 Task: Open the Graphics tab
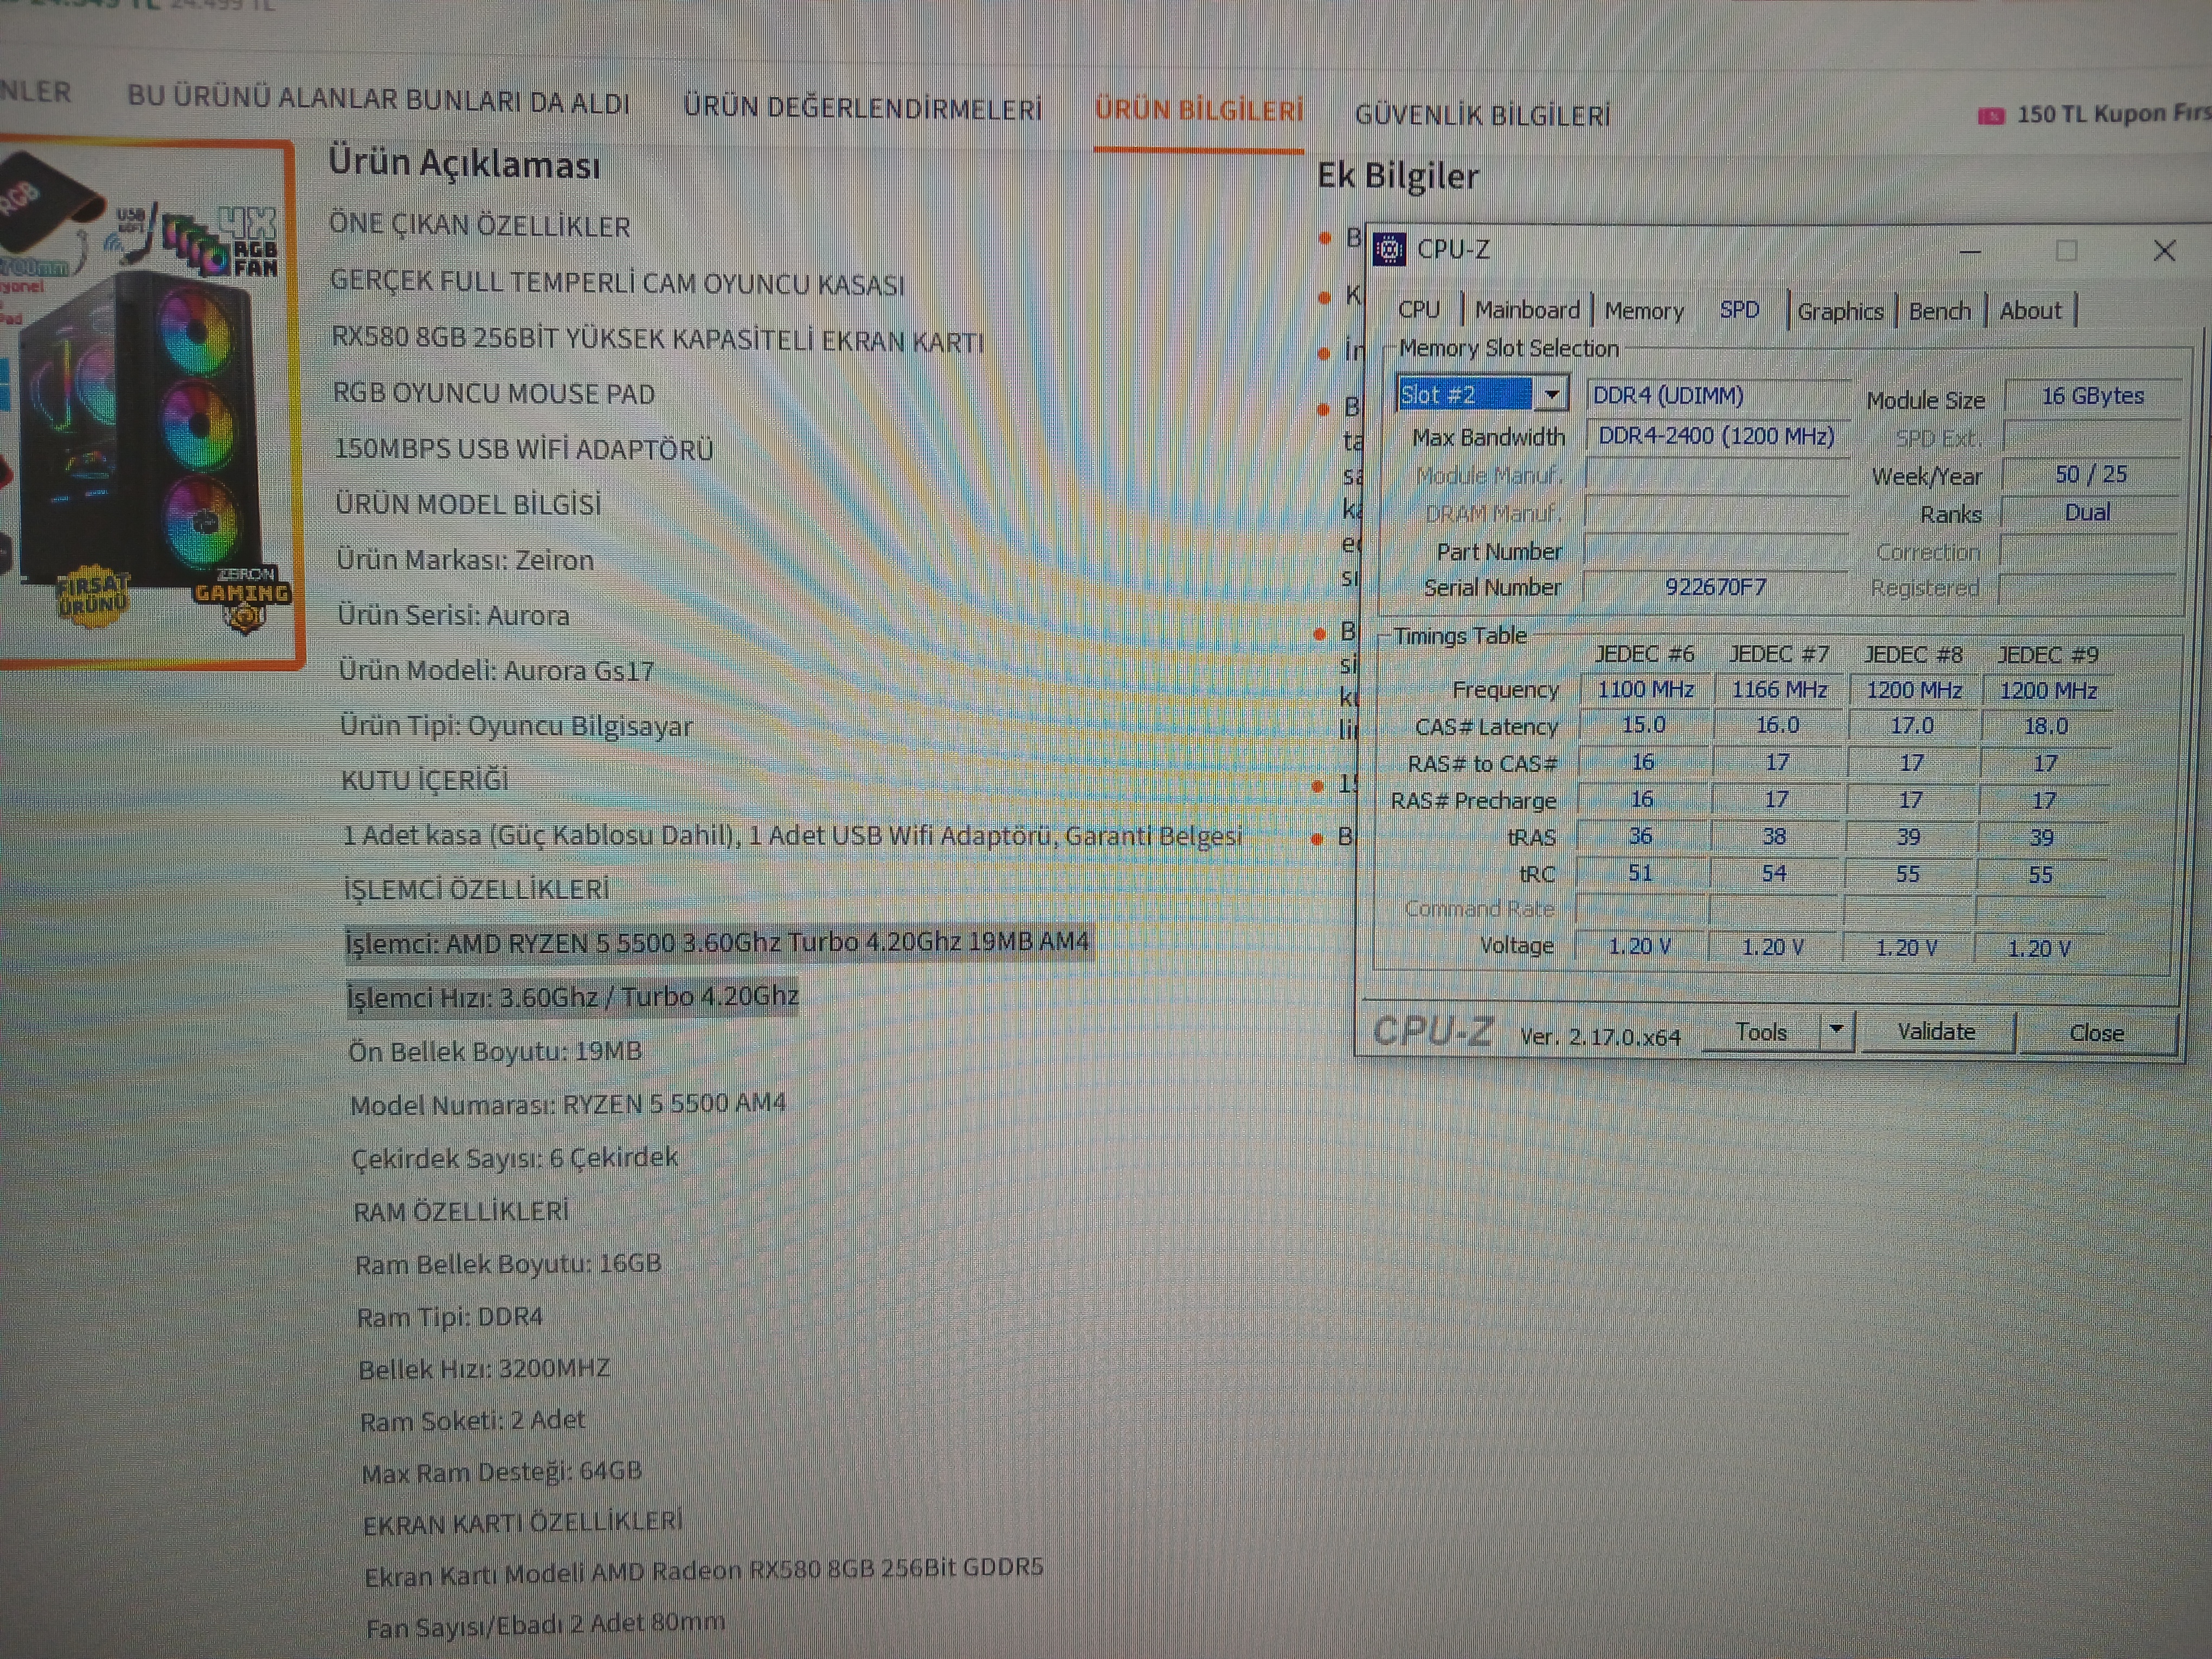[x=1840, y=312]
